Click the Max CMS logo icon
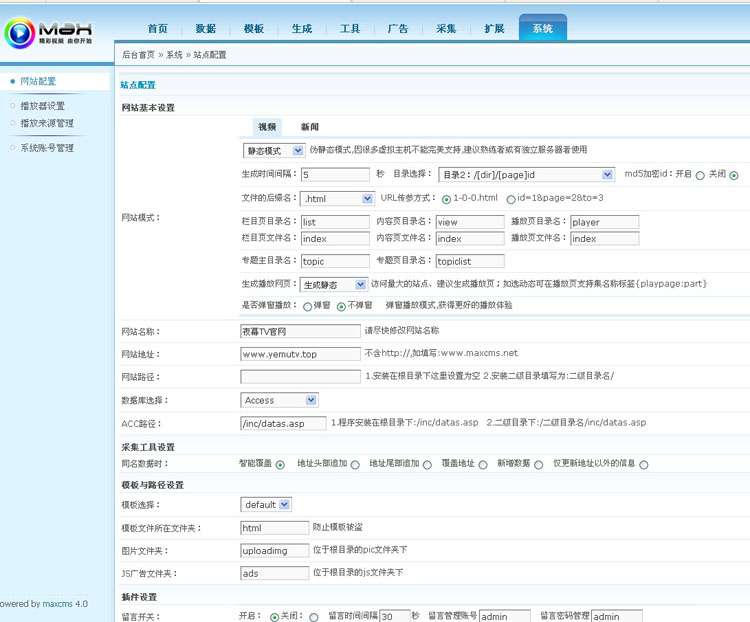750x622 pixels. pos(20,33)
